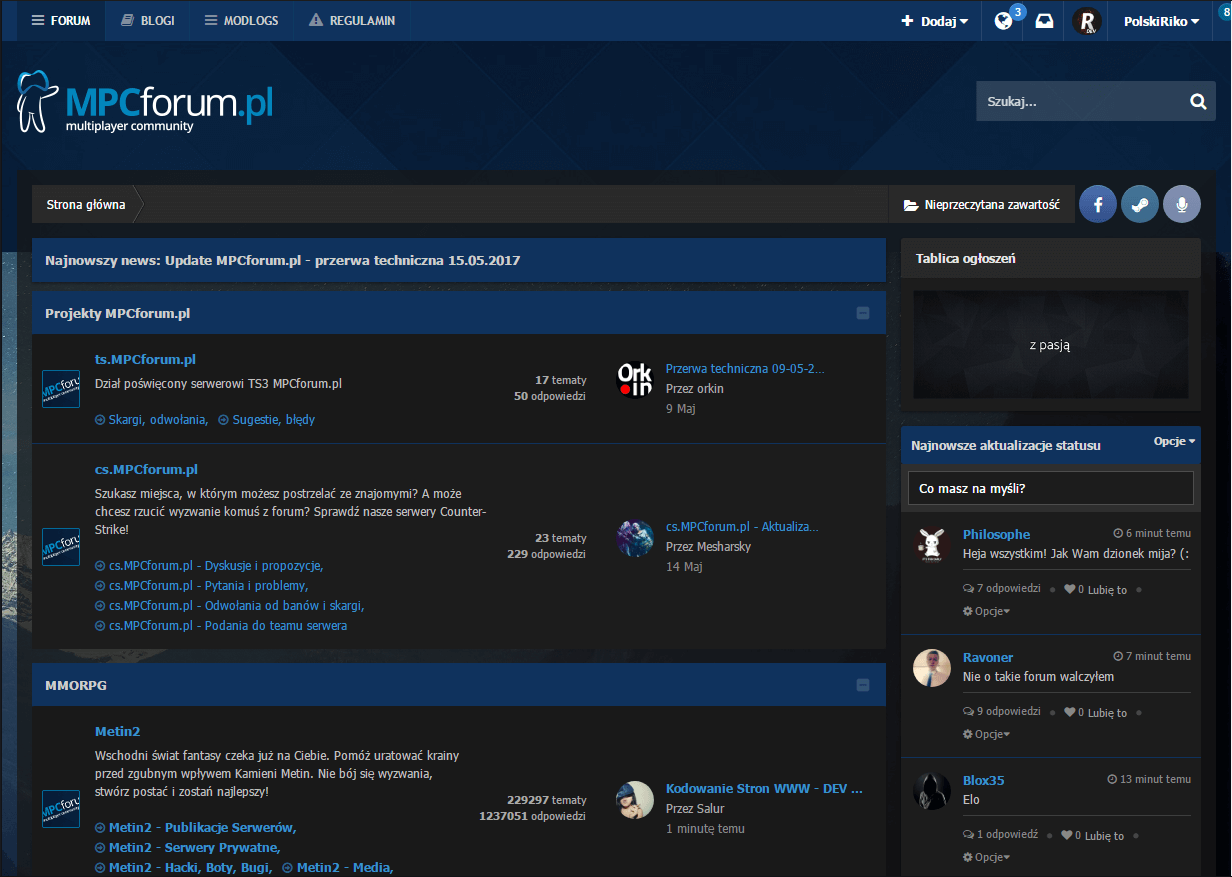Open the PolskiRiko user dropdown
The height and width of the screenshot is (877, 1232).
click(x=1161, y=21)
